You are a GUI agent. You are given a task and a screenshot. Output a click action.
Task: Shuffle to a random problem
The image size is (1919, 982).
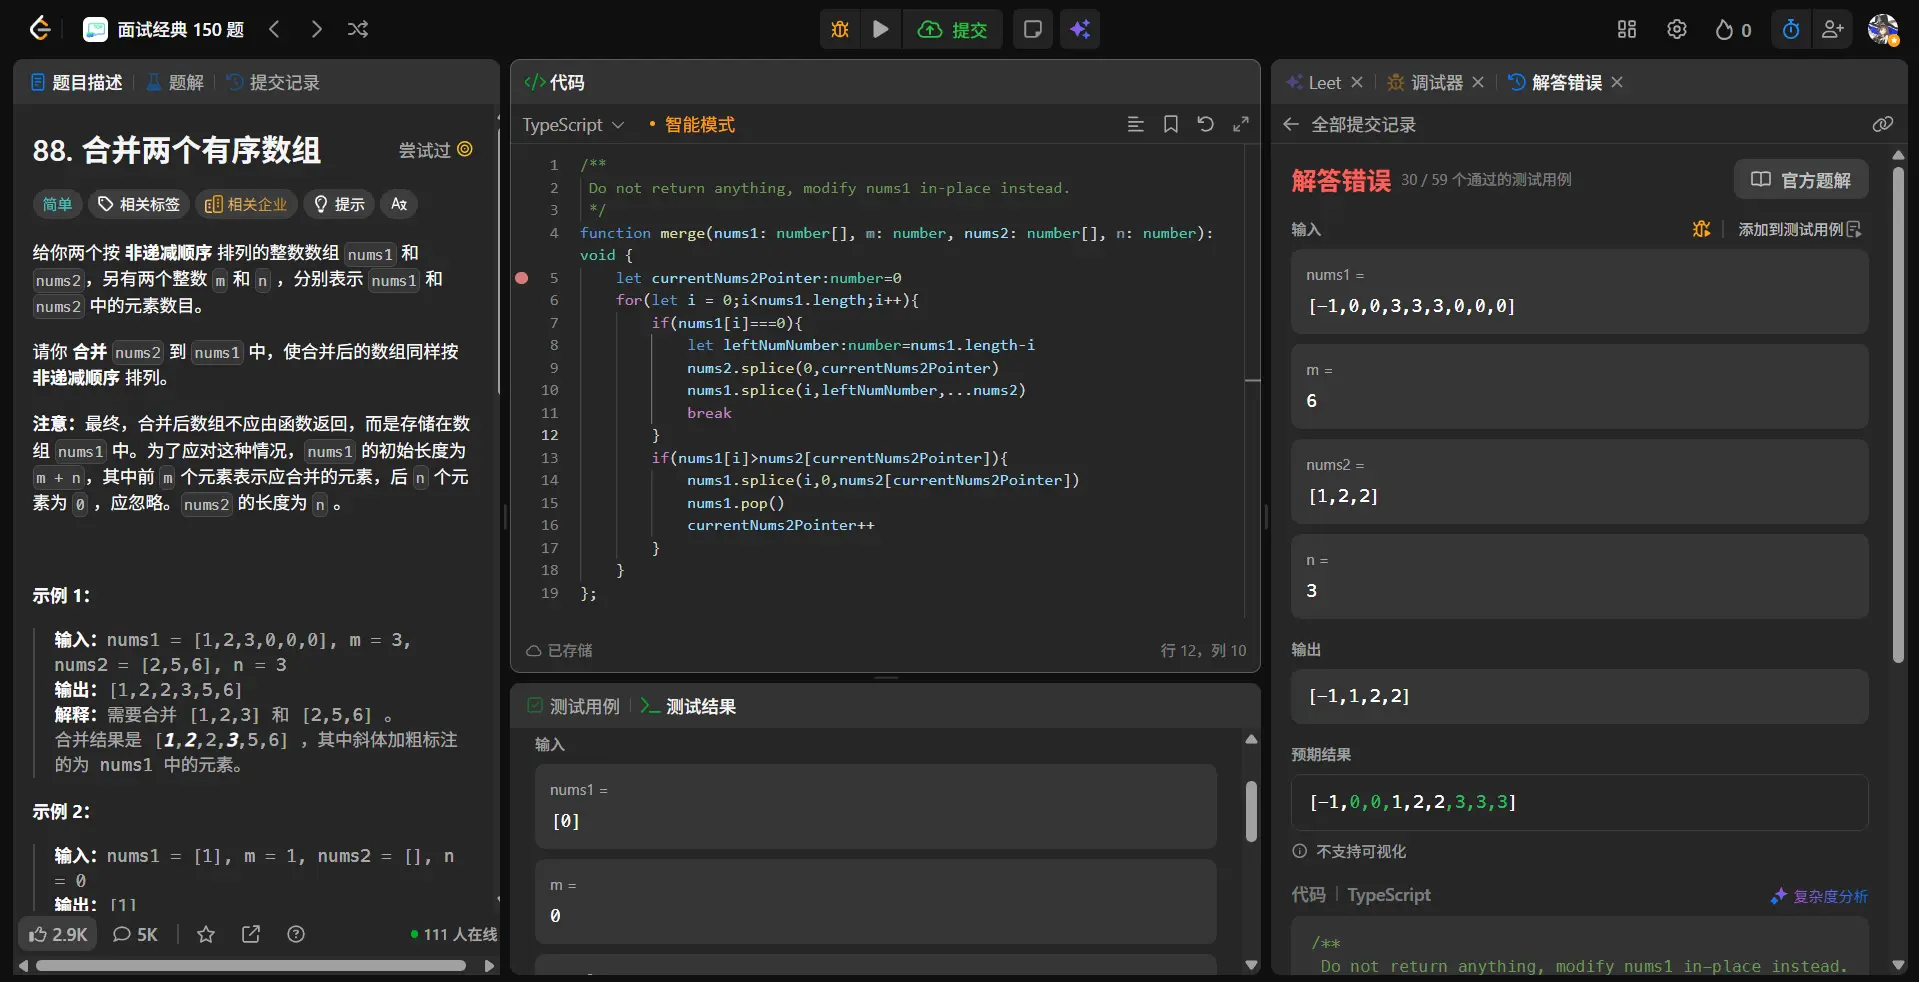pyautogui.click(x=358, y=29)
